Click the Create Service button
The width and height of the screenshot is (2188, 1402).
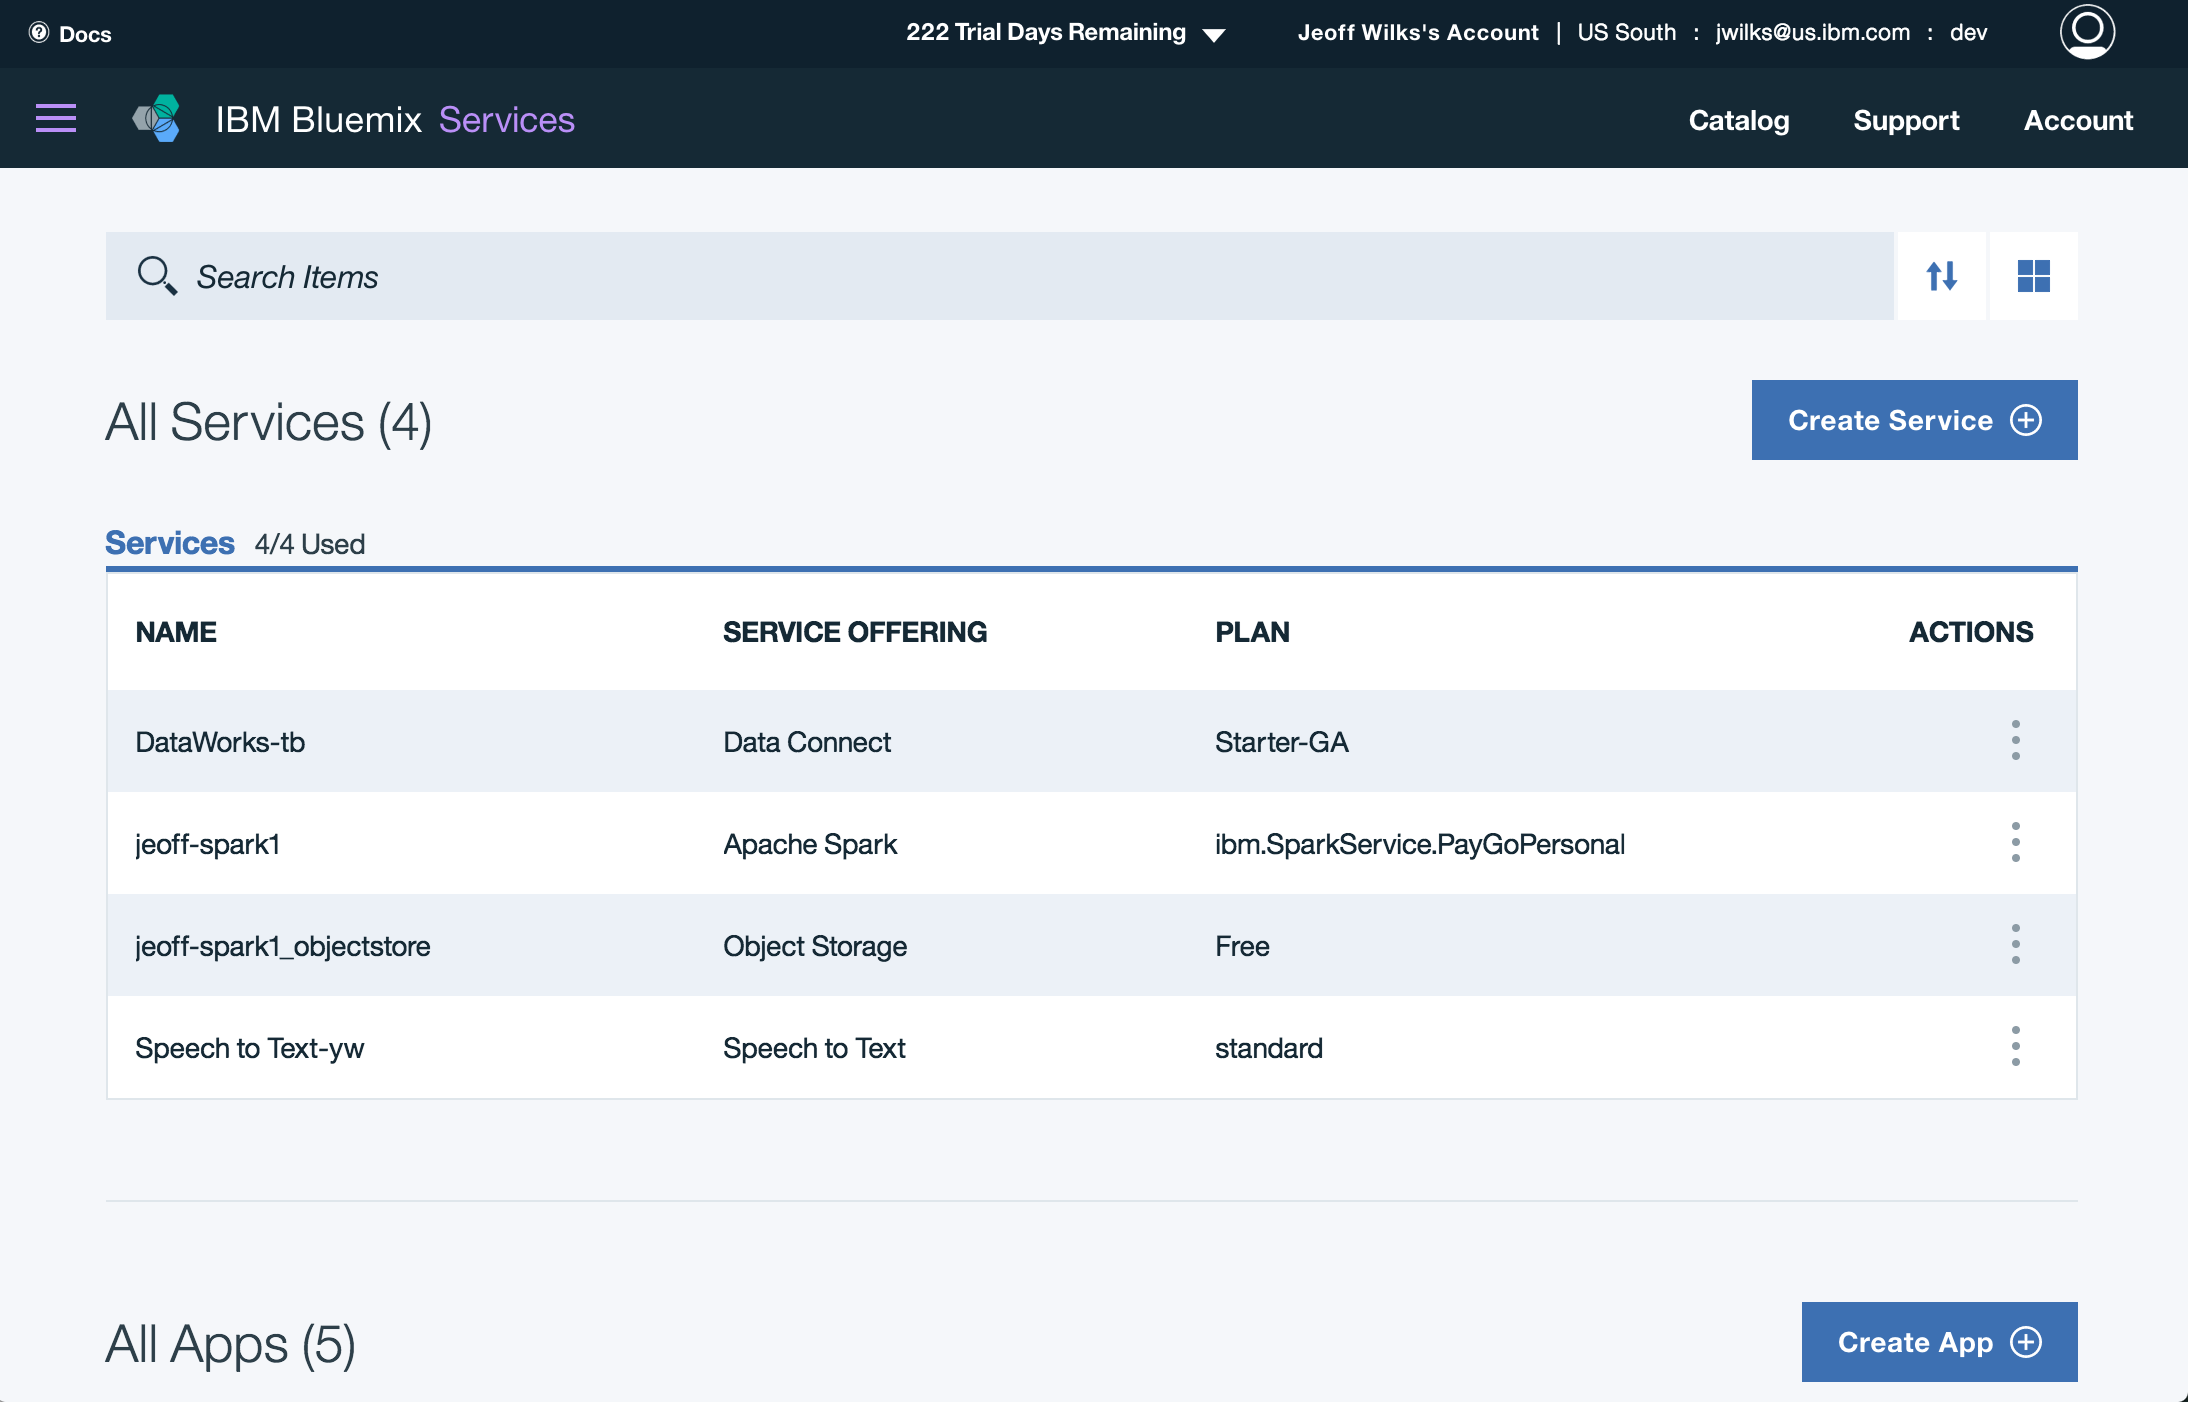point(1913,420)
